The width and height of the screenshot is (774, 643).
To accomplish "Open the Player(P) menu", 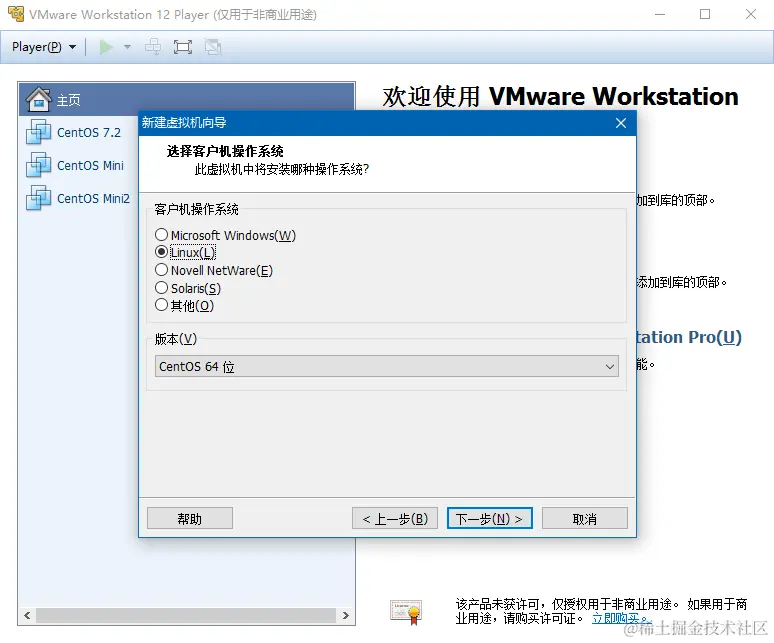I will click(x=44, y=47).
